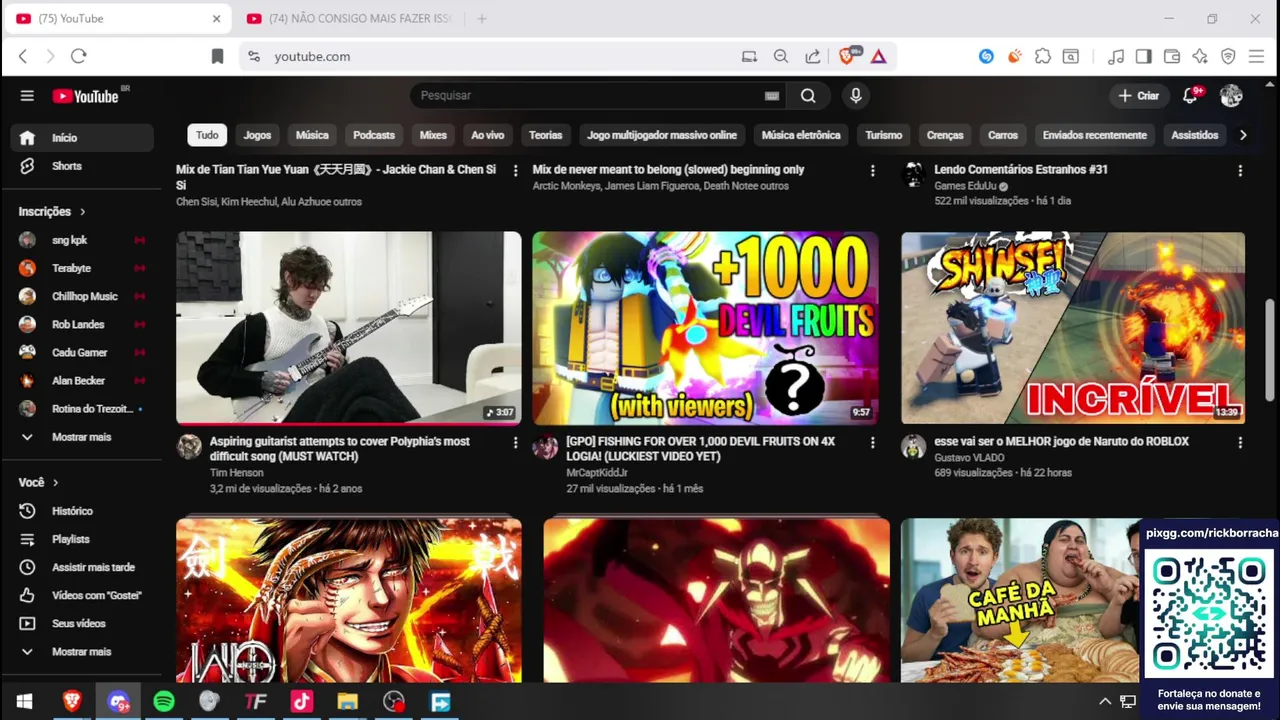Show hidden system tray icons

coord(1105,702)
